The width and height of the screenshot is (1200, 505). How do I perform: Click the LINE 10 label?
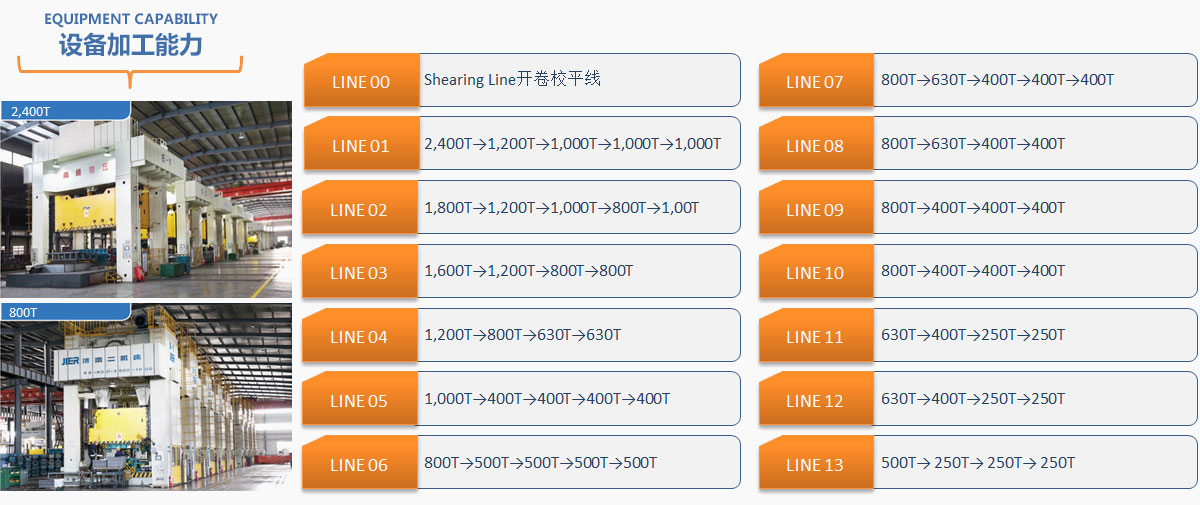[815, 273]
